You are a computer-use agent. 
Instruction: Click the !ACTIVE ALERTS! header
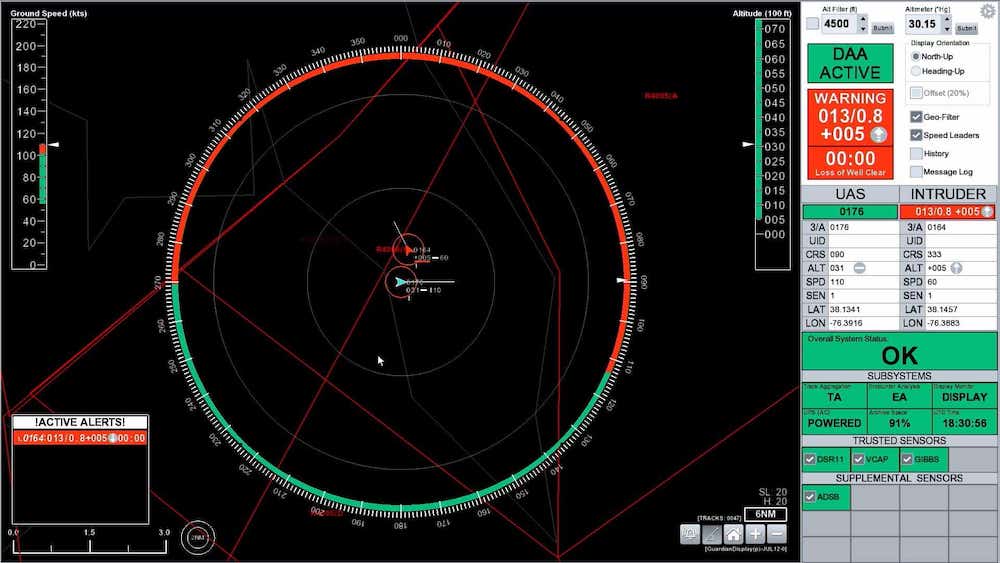tap(80, 422)
